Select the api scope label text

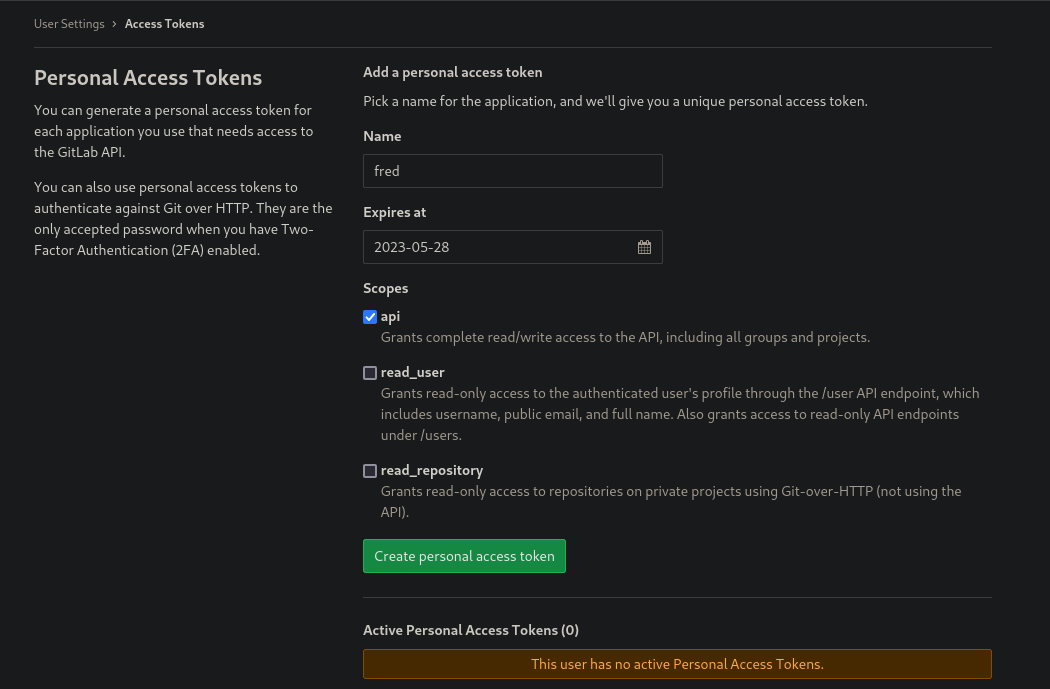(x=390, y=317)
